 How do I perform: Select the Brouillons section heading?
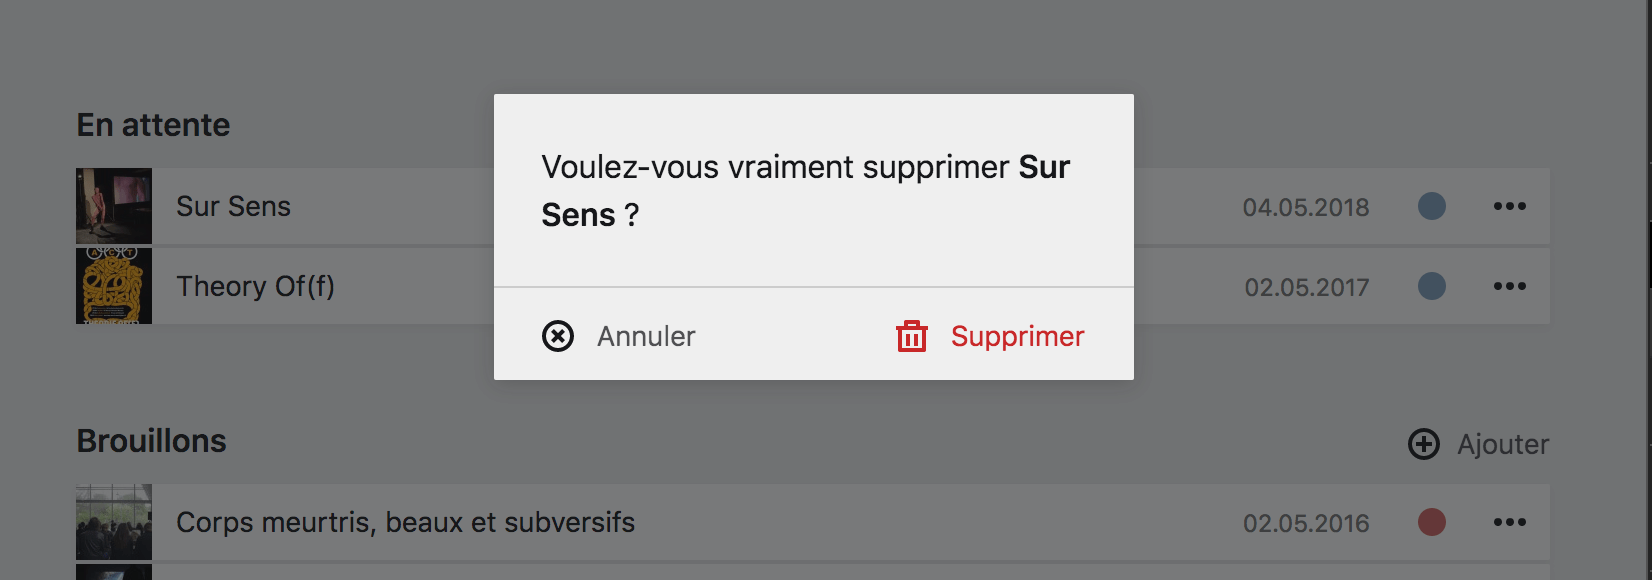point(152,441)
